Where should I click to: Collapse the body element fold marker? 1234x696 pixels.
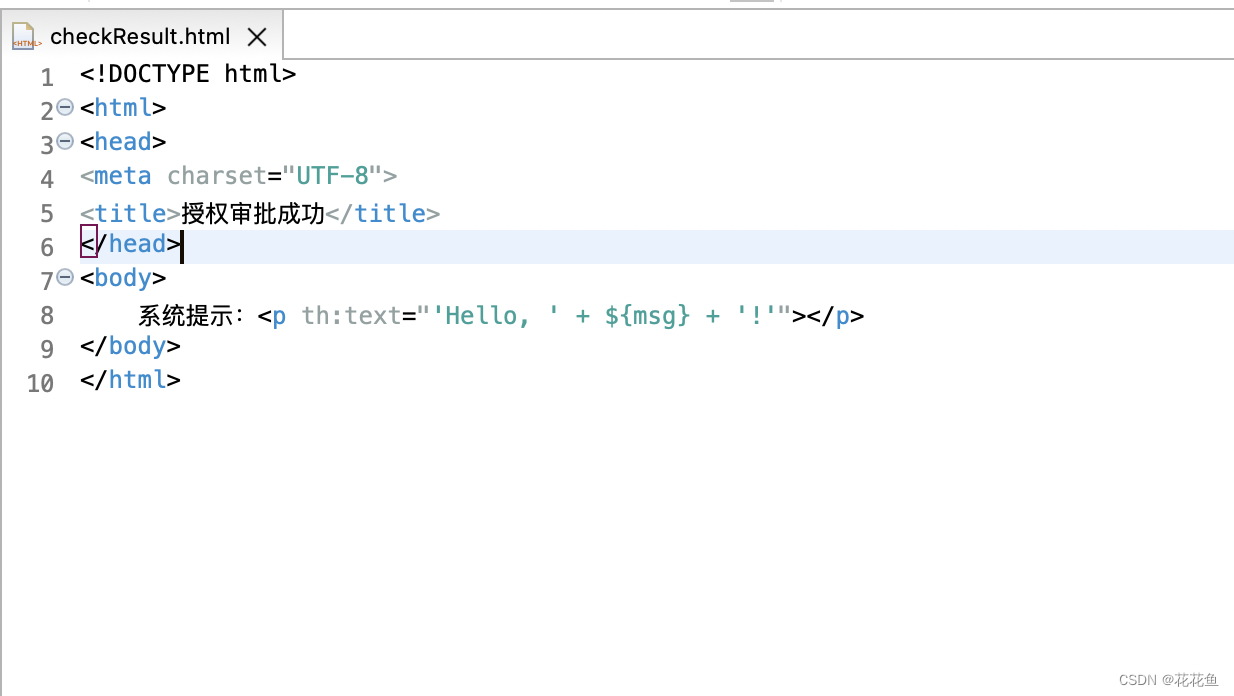[65, 277]
